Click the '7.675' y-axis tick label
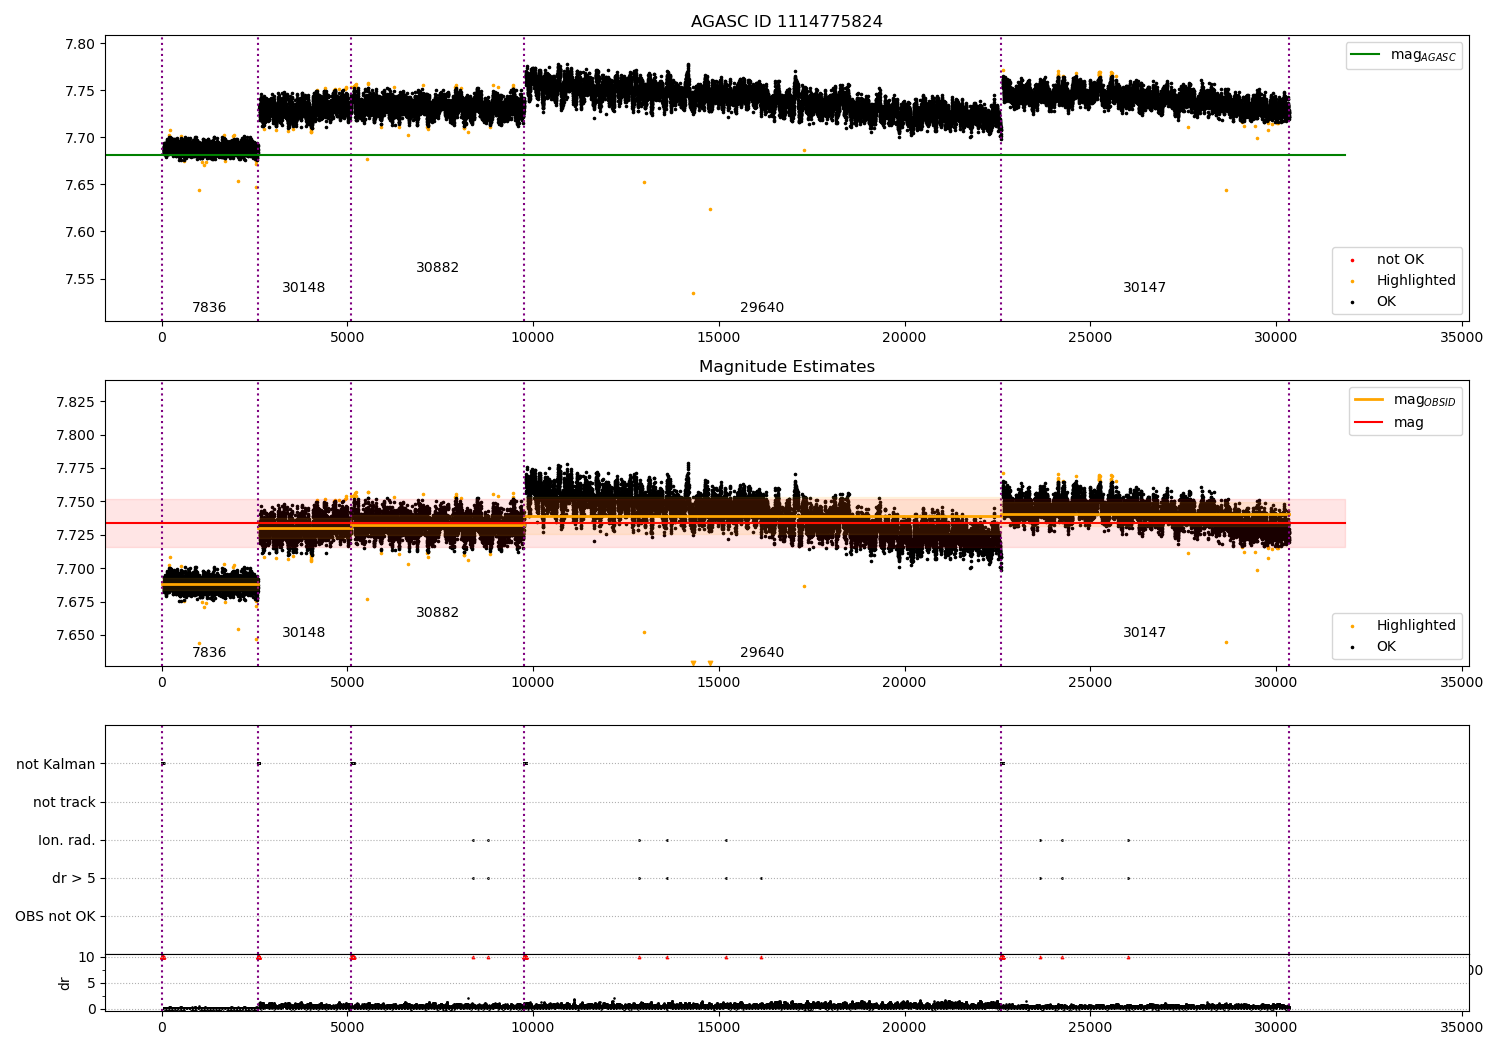The width and height of the screenshot is (1500, 1050). pyautogui.click(x=77, y=603)
